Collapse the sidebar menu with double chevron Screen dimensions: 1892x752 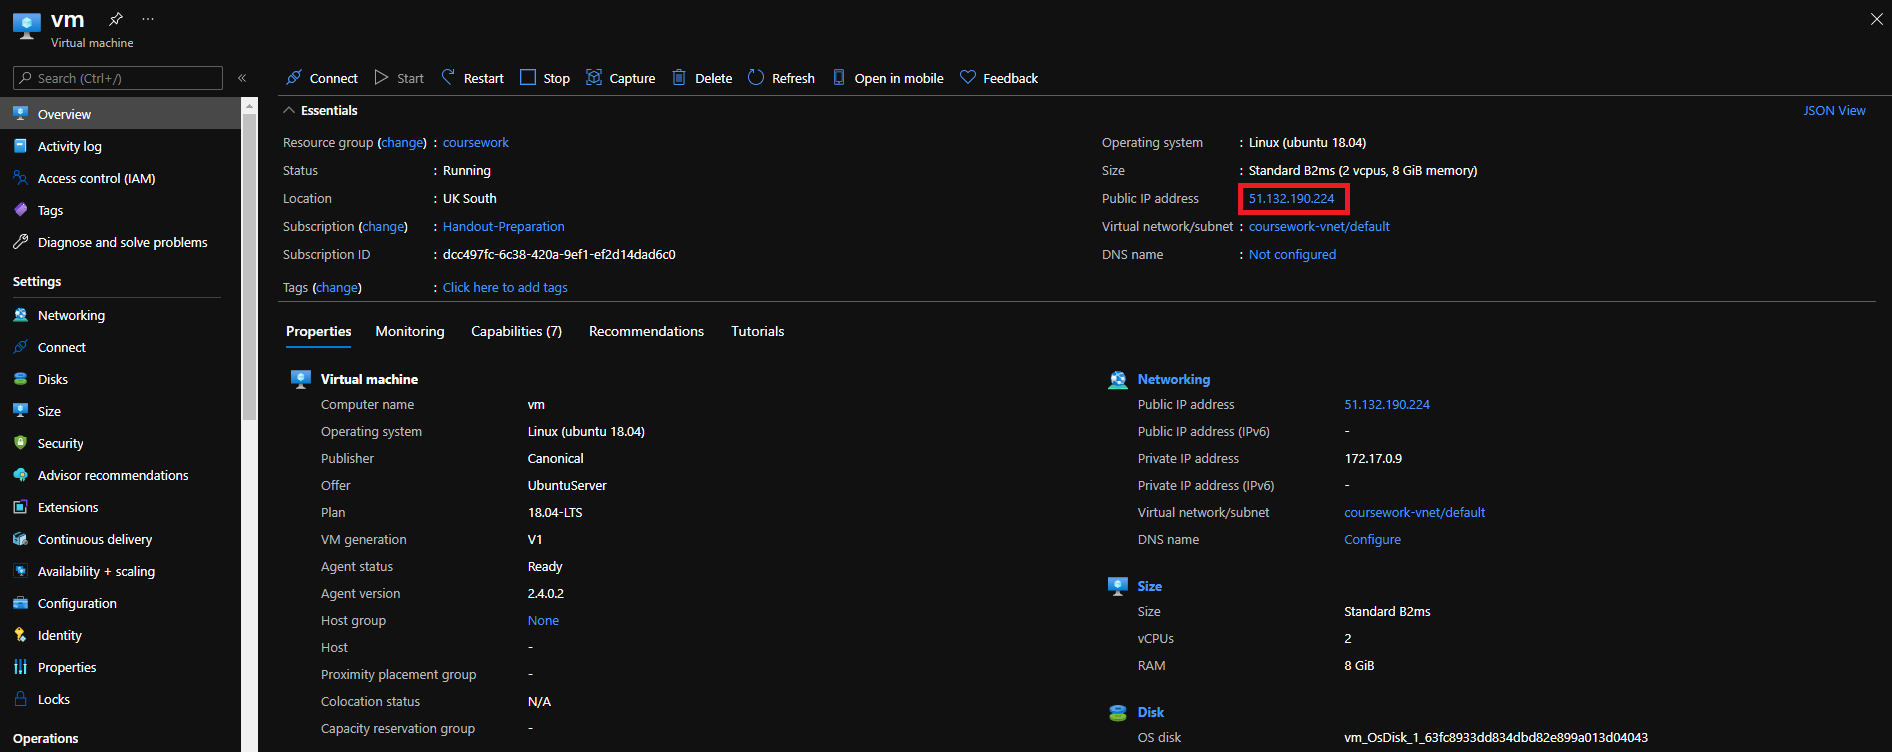[x=242, y=78]
